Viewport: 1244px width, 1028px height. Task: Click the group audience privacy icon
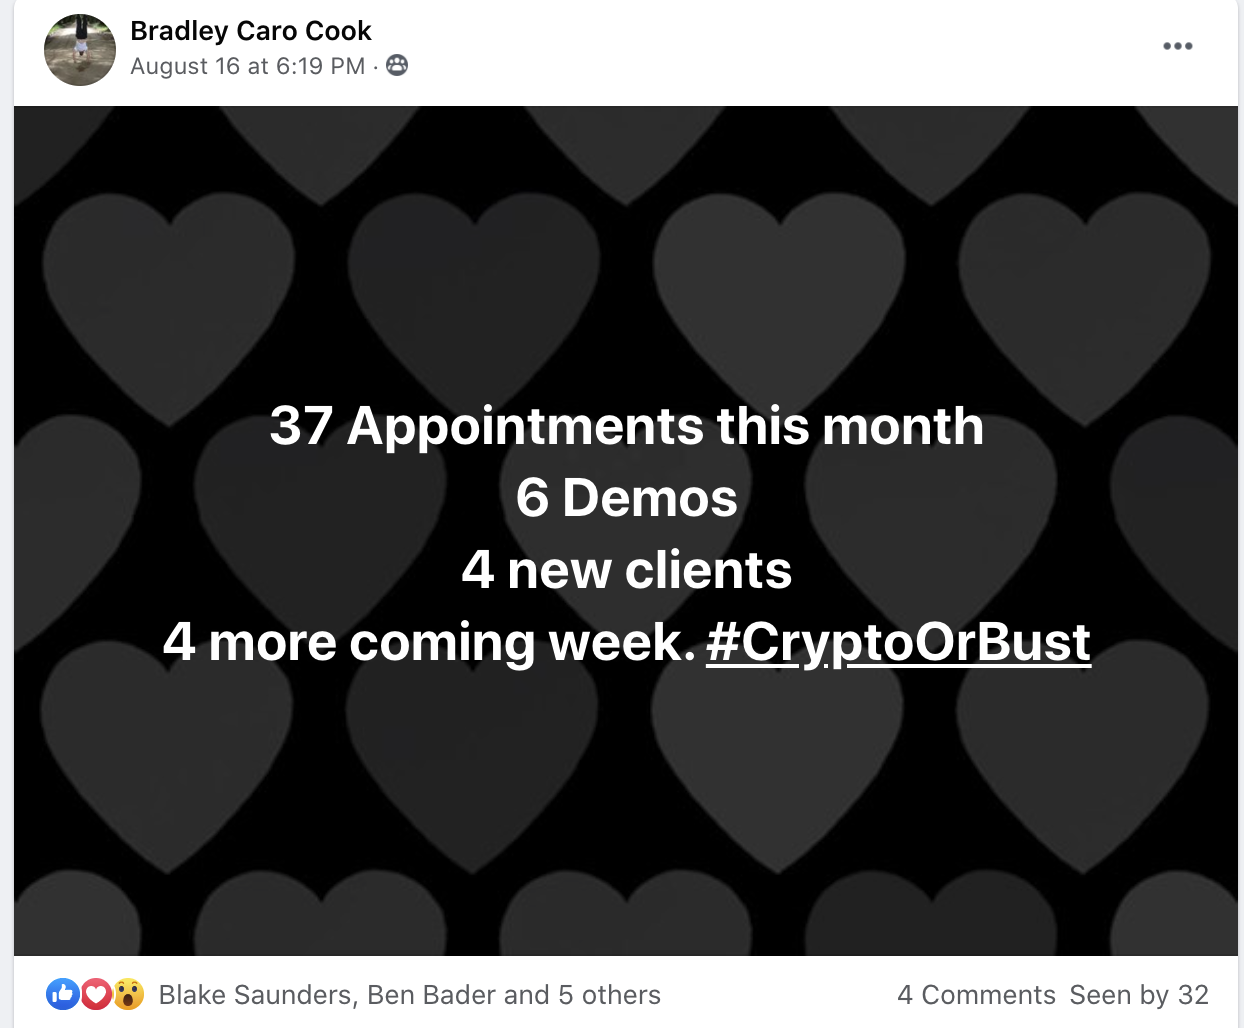[397, 66]
